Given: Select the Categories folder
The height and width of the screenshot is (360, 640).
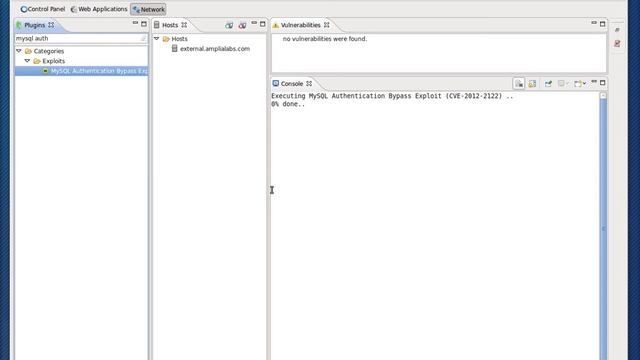Looking at the screenshot, I should [x=44, y=51].
